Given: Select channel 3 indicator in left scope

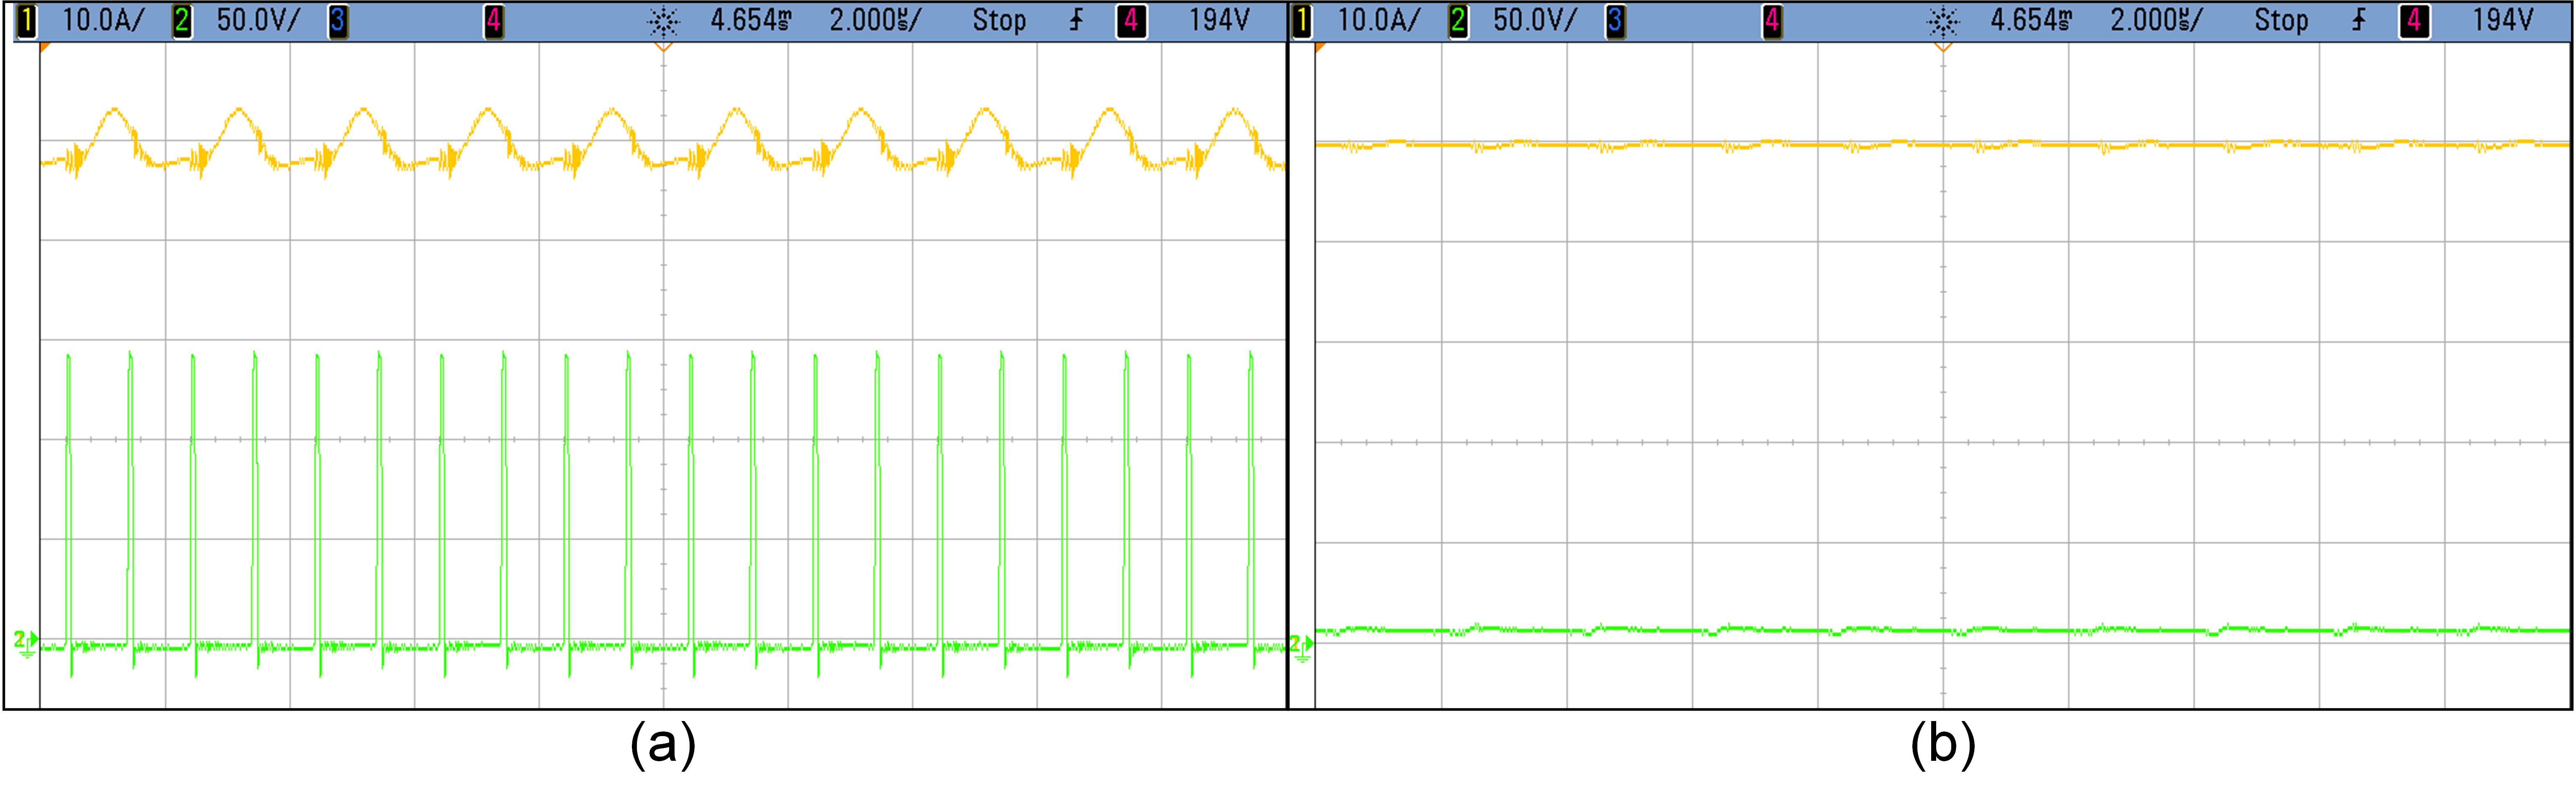Looking at the screenshot, I should (338, 21).
